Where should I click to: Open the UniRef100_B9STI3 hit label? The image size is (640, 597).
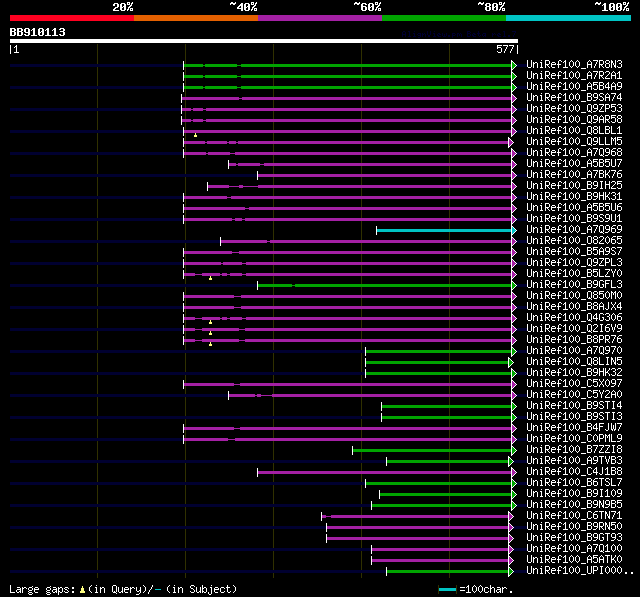[x=574, y=417]
